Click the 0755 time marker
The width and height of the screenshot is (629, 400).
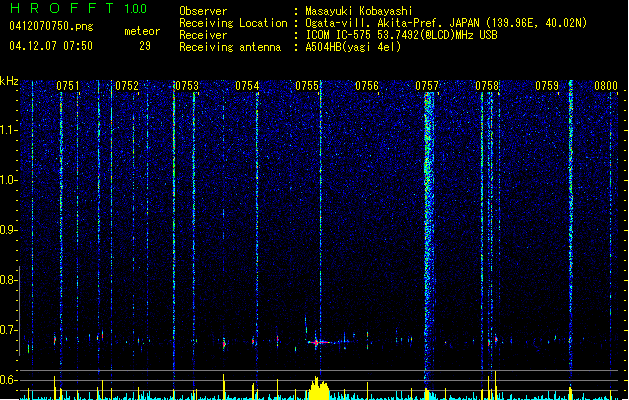click(x=307, y=86)
